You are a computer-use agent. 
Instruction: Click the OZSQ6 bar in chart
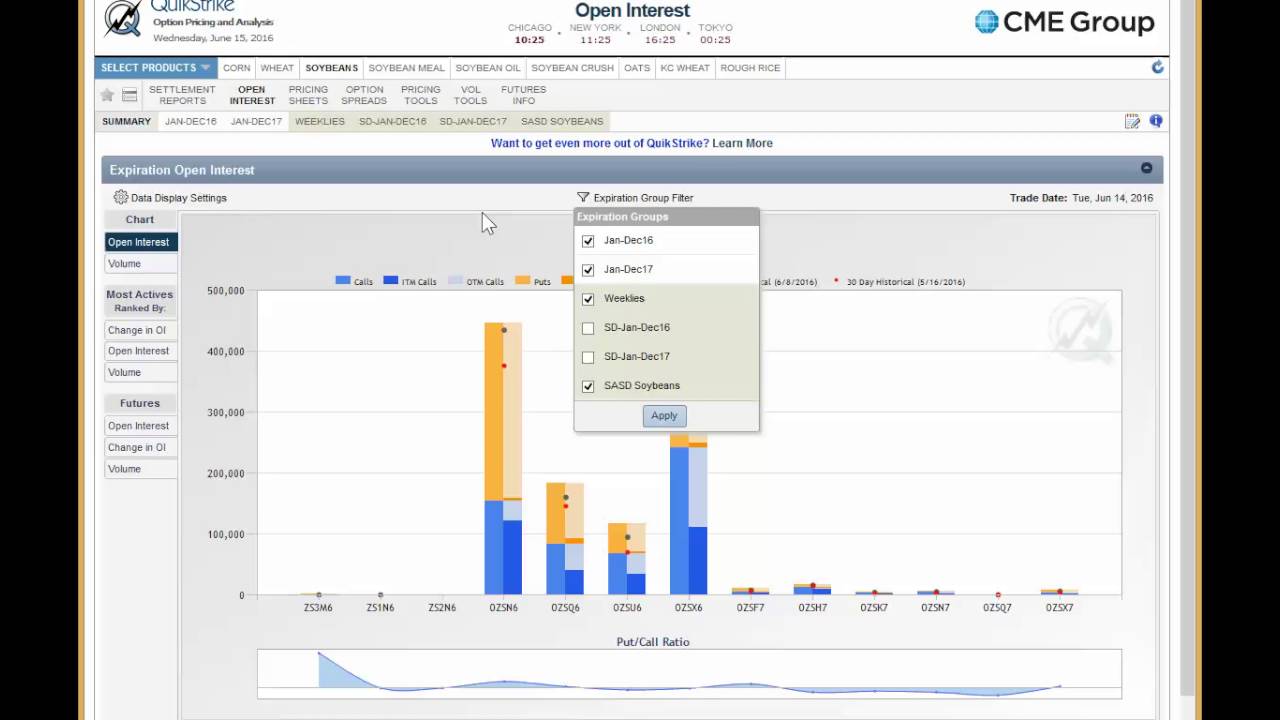(565, 539)
